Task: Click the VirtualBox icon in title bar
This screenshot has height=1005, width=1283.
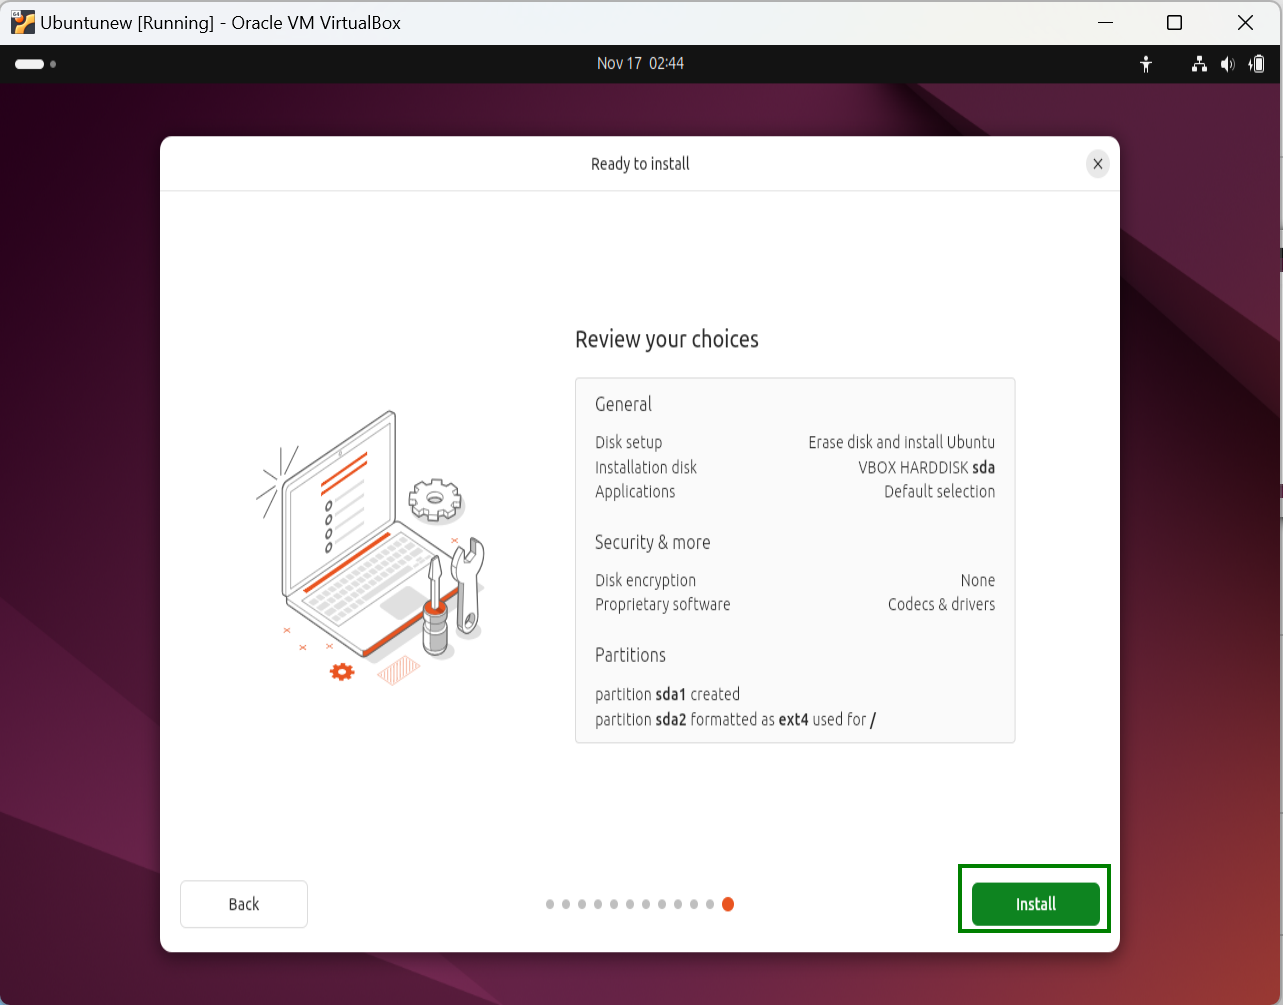Action: [22, 22]
